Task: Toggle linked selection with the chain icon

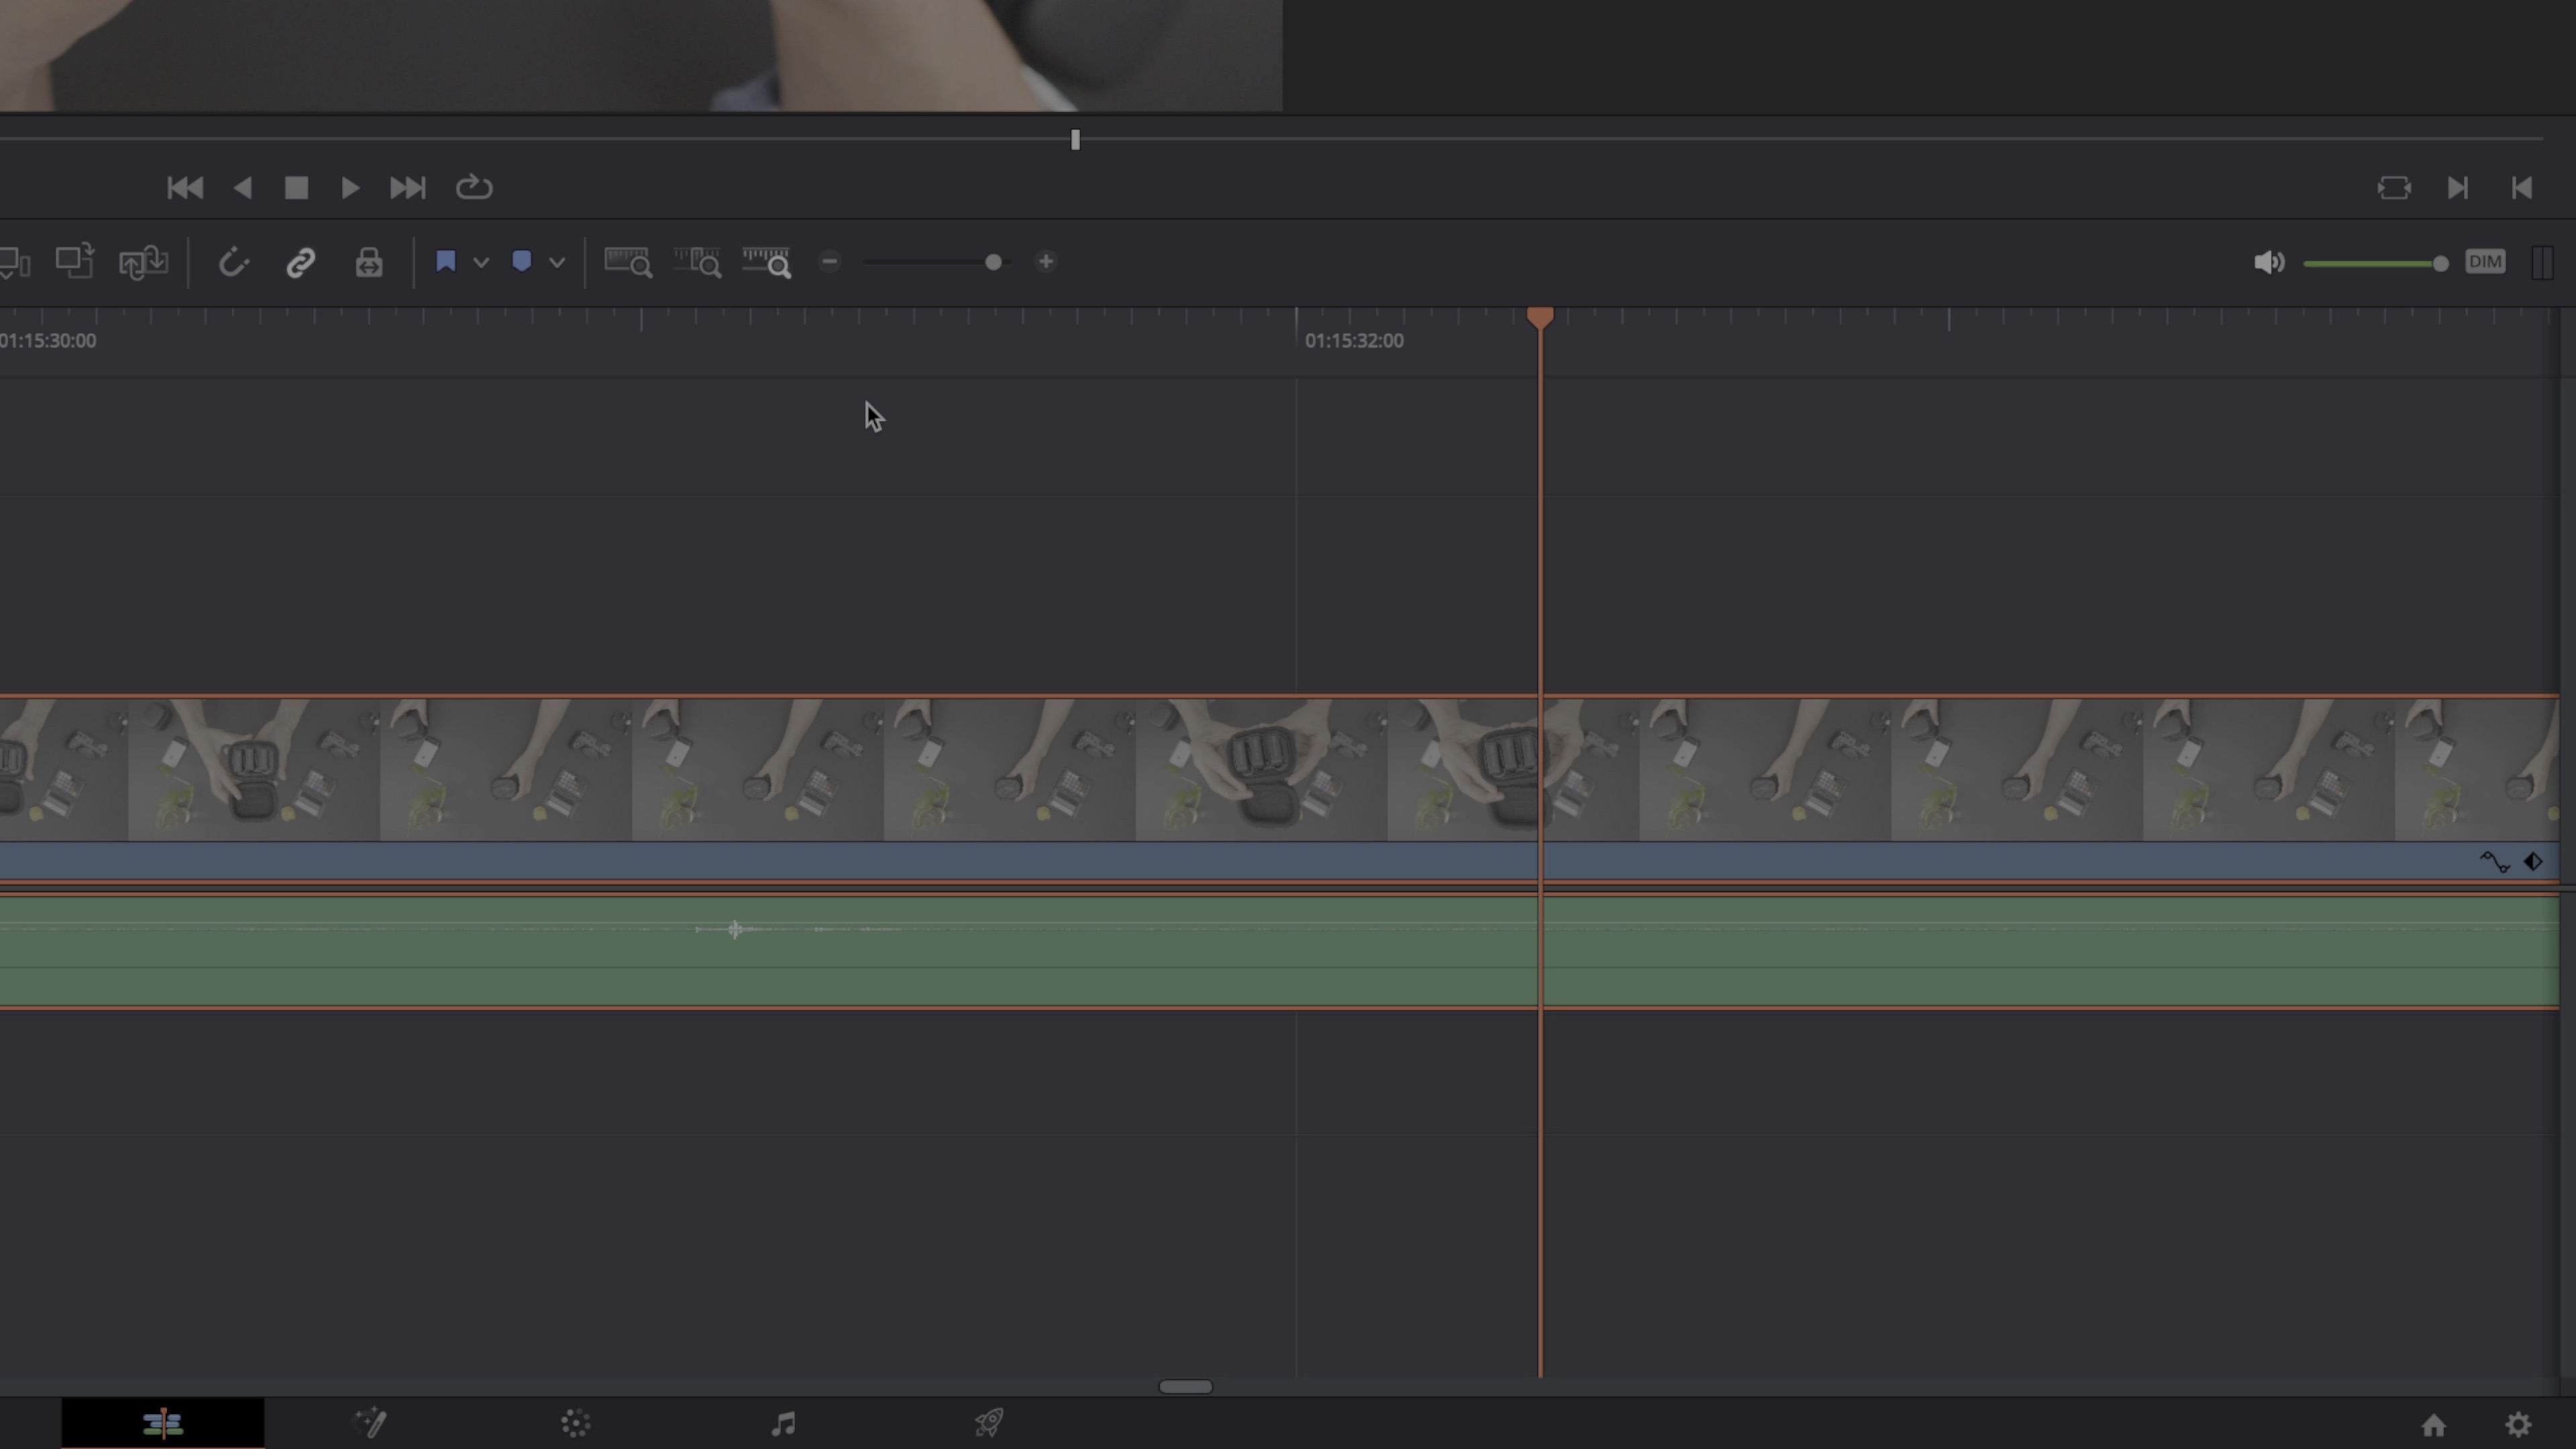Action: (x=301, y=262)
